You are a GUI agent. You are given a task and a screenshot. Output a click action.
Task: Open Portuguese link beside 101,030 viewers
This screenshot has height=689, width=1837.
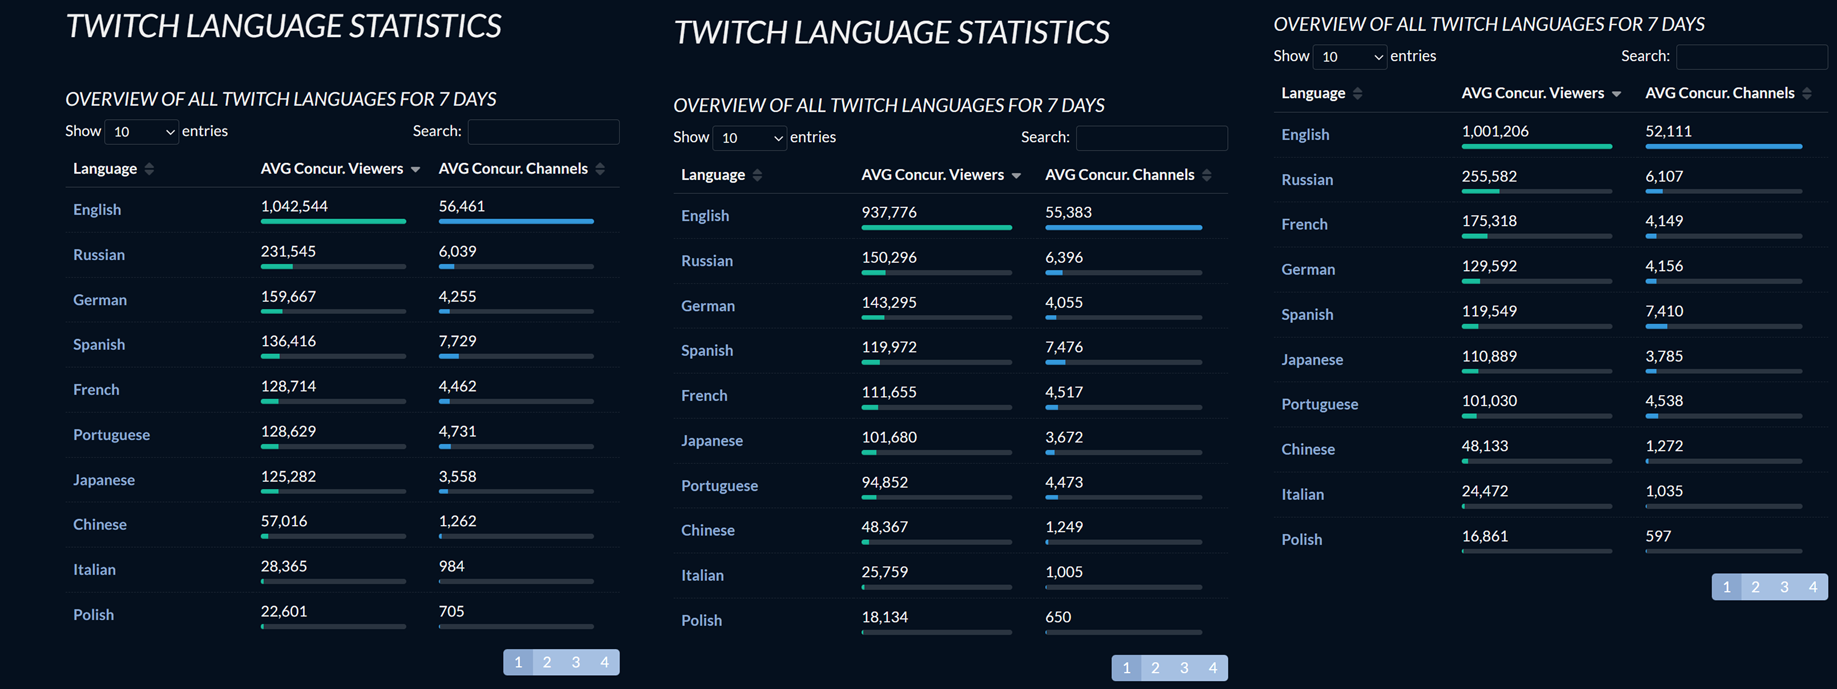(1319, 404)
